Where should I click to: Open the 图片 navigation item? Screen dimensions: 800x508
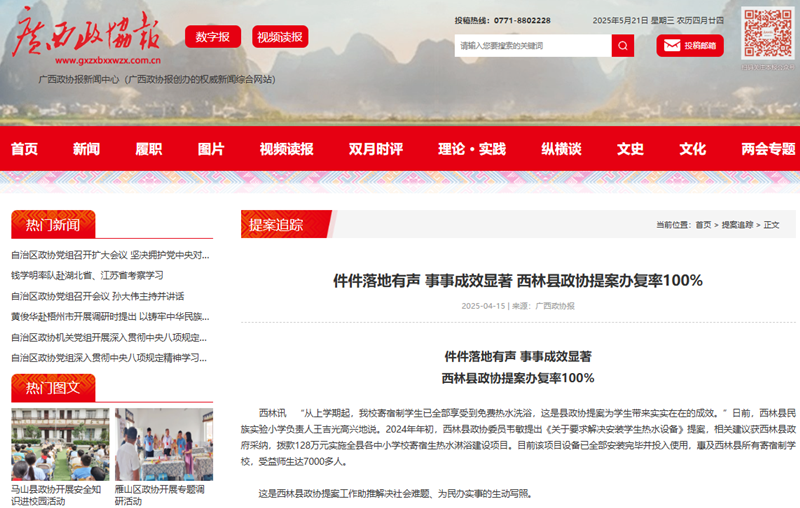211,149
